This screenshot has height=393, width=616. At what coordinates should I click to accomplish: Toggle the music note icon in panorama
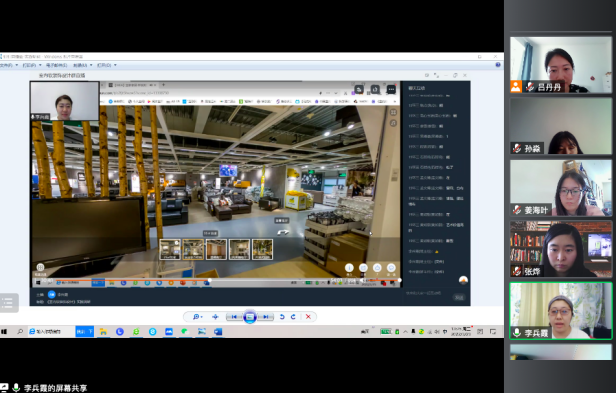pyautogui.click(x=393, y=123)
